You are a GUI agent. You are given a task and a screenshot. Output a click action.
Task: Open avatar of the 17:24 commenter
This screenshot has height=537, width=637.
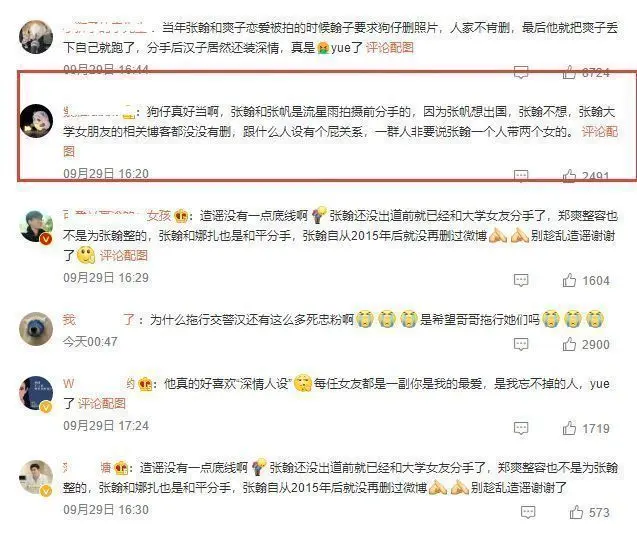click(36, 393)
